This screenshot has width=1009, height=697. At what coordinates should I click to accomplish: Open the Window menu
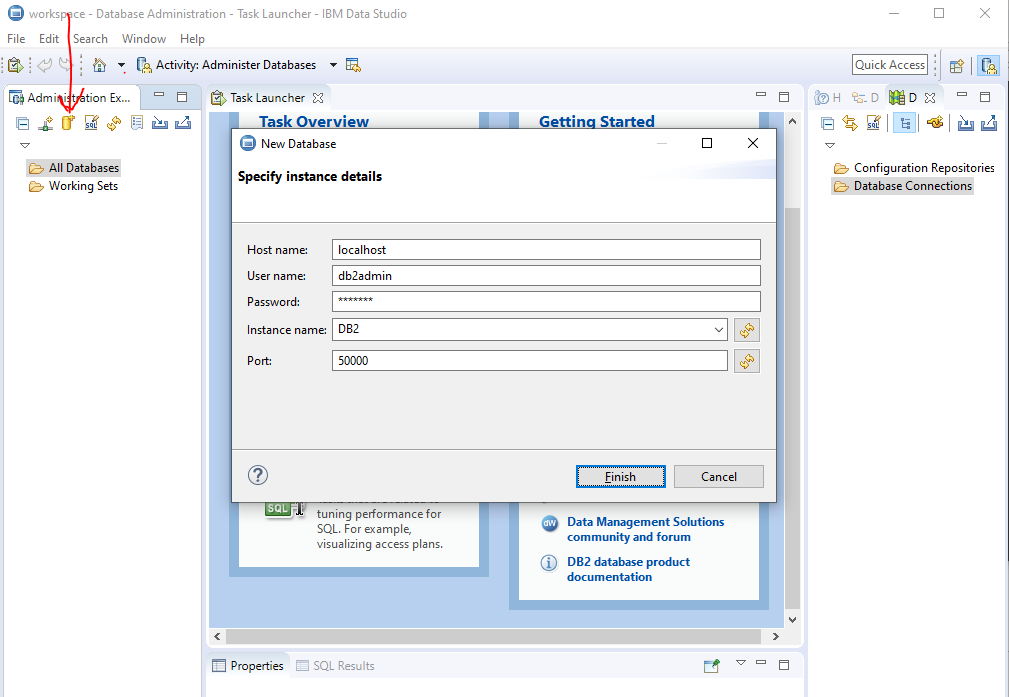click(143, 39)
